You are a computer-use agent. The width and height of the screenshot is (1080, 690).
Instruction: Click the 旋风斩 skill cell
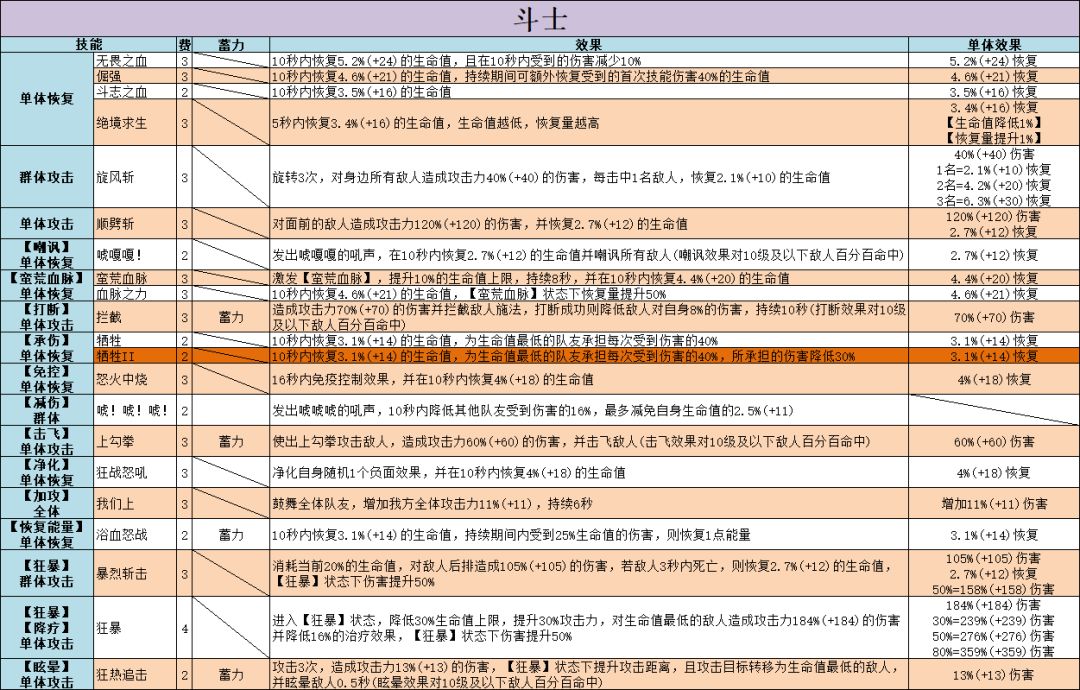click(x=135, y=177)
